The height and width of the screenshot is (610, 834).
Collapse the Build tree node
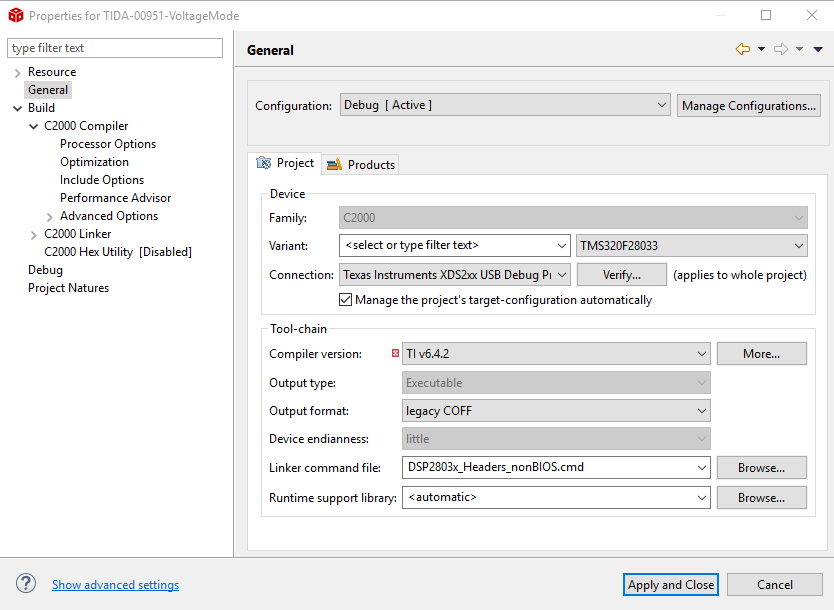tap(18, 108)
